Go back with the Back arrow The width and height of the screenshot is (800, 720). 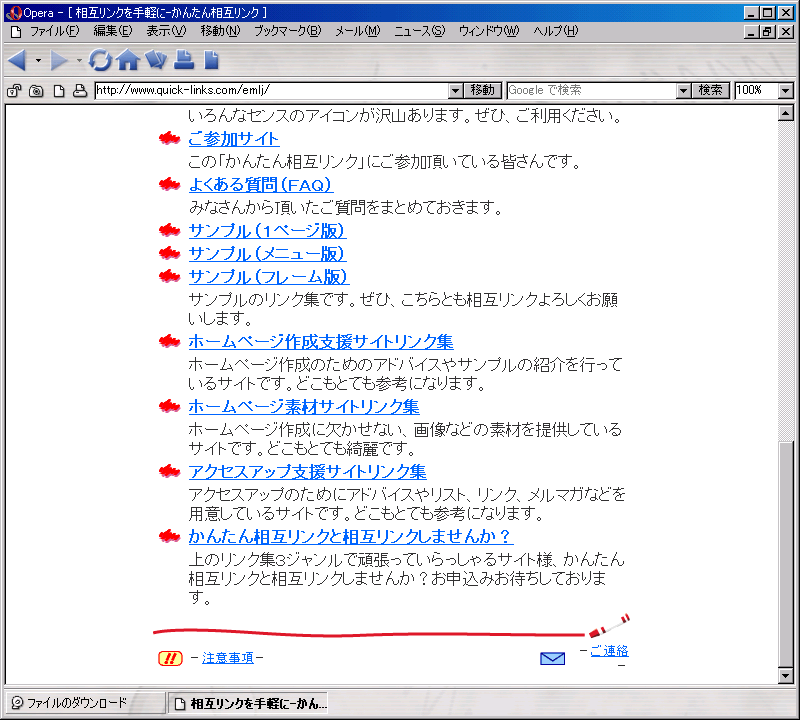pyautogui.click(x=17, y=60)
